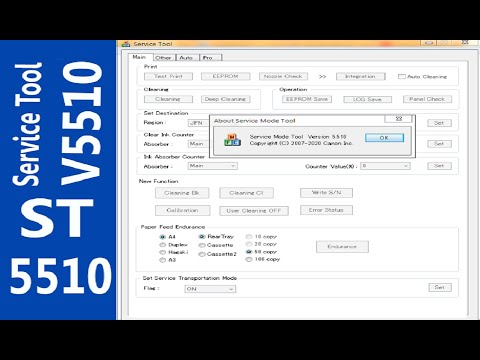Click the Test Print button
Screen dimensions: 480x360
pos(168,76)
